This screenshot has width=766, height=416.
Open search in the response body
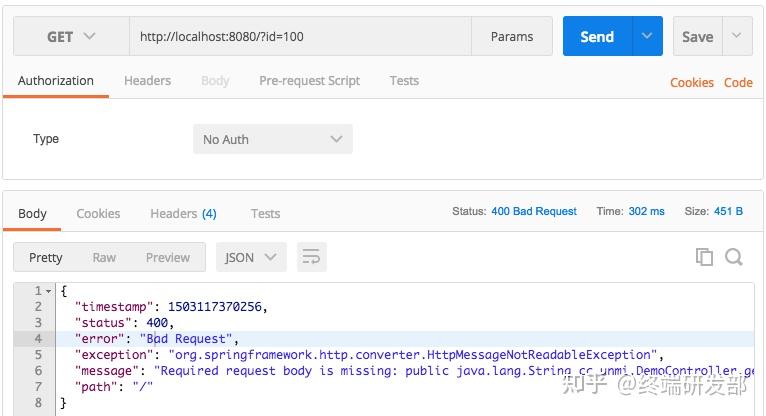point(734,257)
